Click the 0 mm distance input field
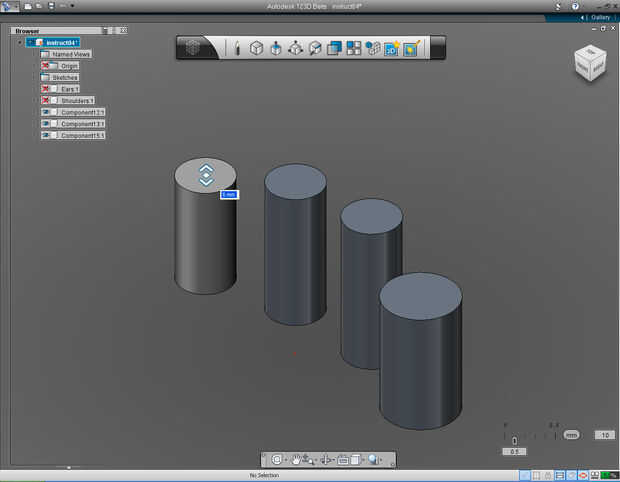The width and height of the screenshot is (620, 482). click(x=228, y=194)
